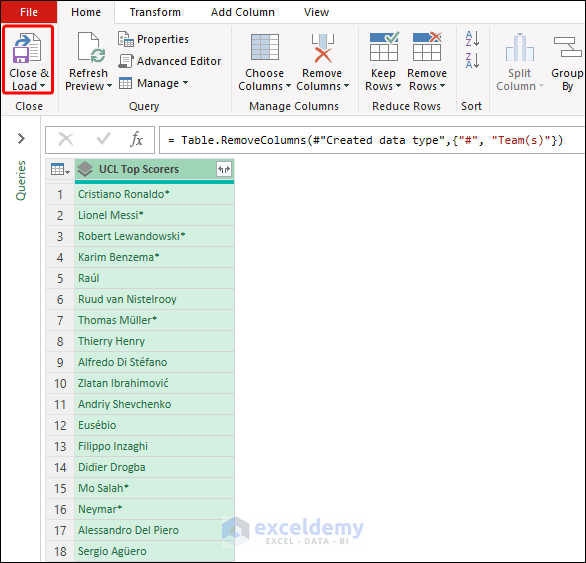
Task: Select cell Karim Benzema
Action: [x=154, y=257]
